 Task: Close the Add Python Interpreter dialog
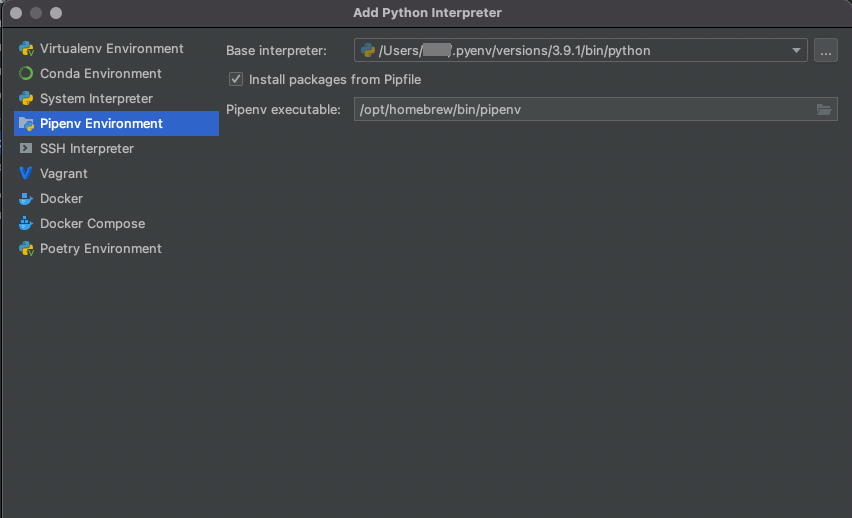[x=16, y=13]
